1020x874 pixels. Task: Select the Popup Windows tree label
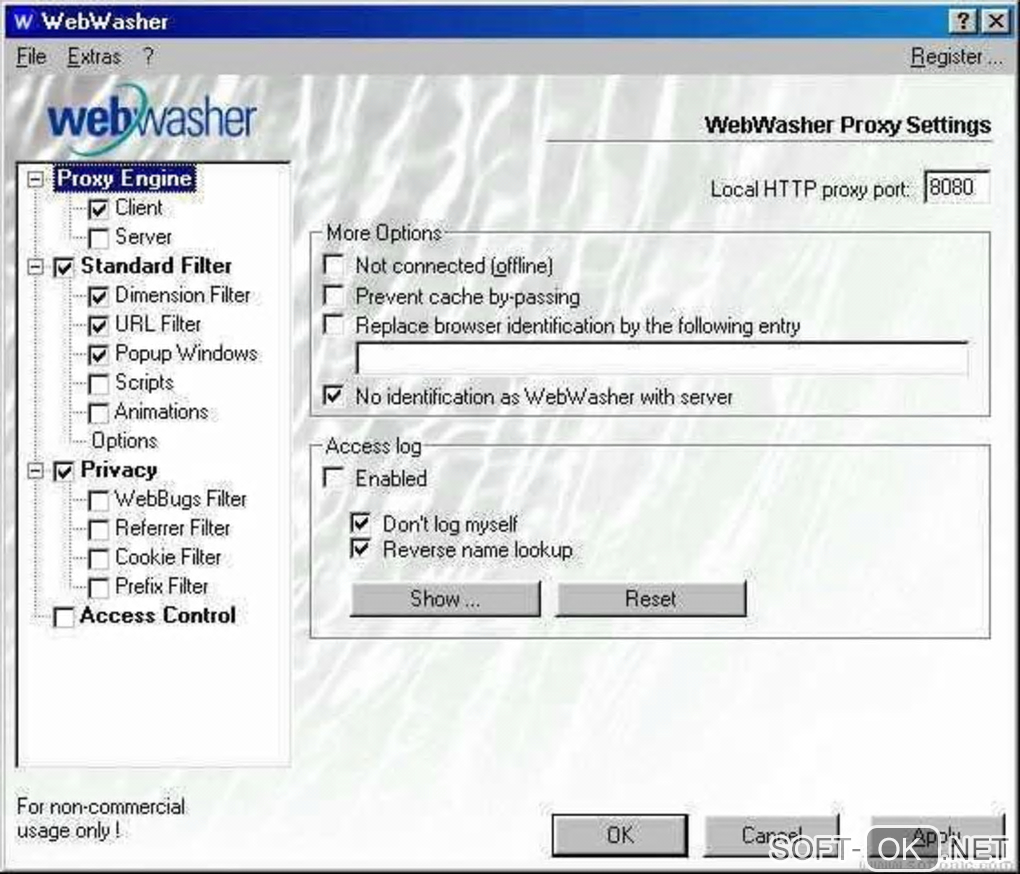(x=187, y=354)
